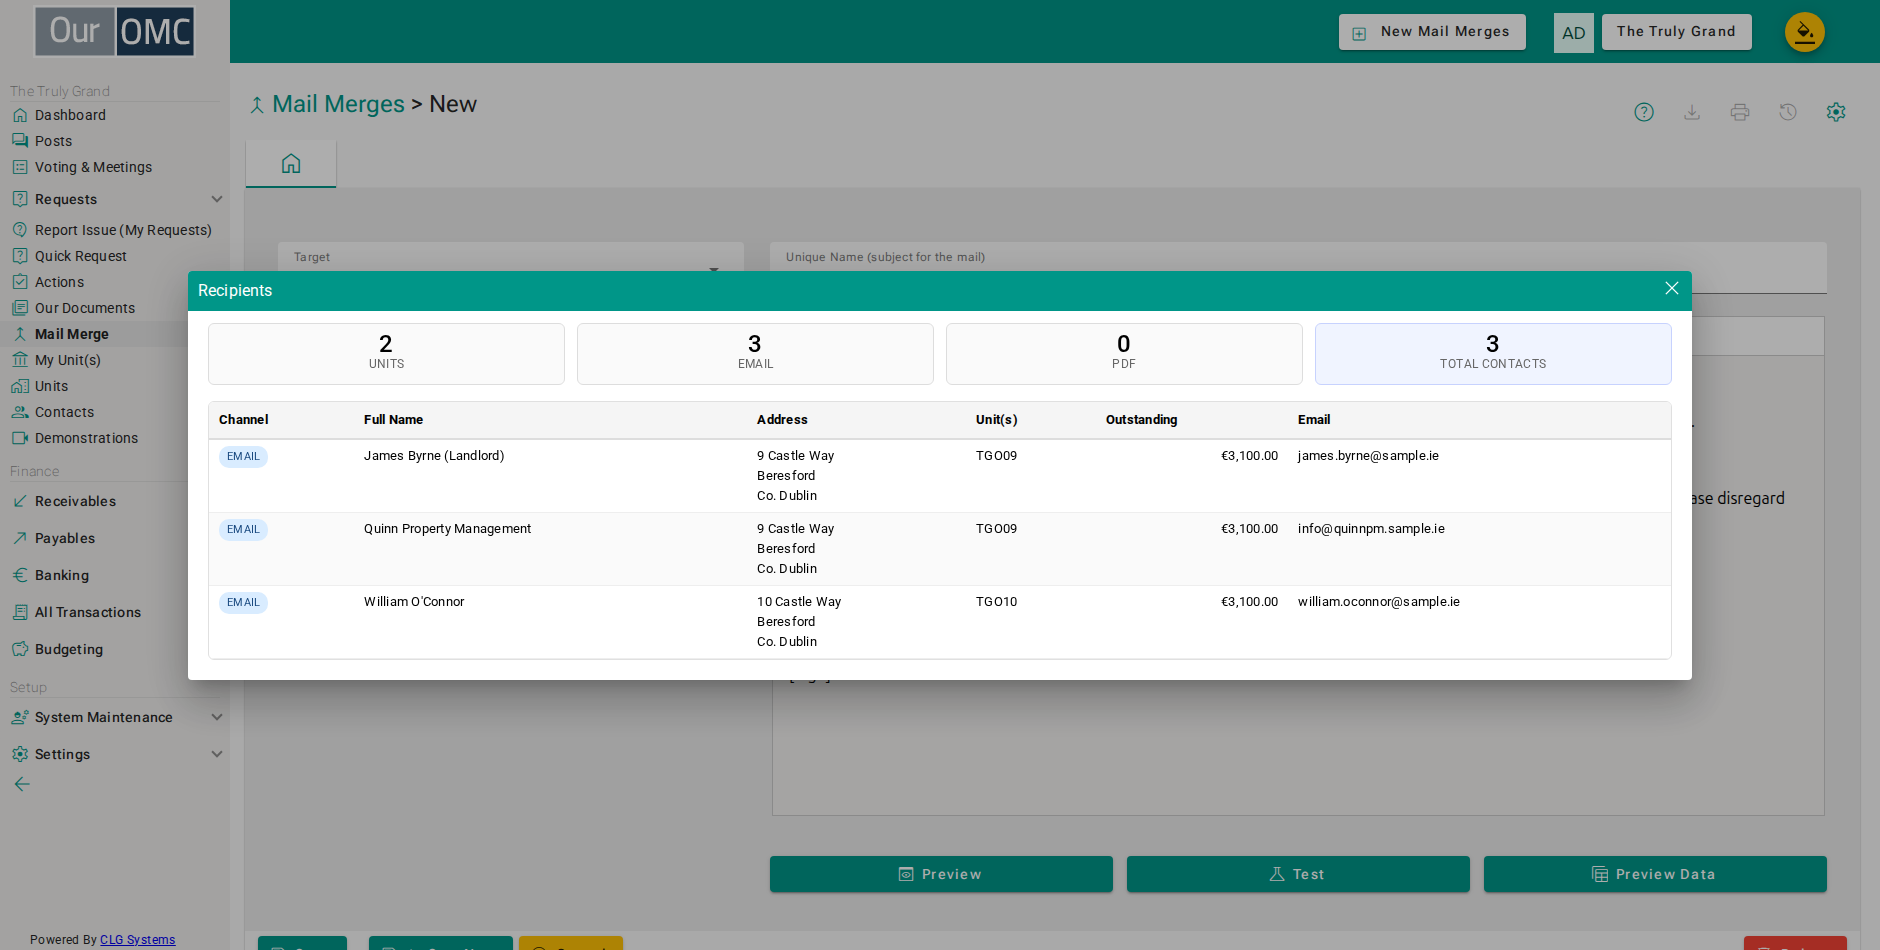Sort by Outstanding column header
1880x950 pixels.
pos(1141,420)
